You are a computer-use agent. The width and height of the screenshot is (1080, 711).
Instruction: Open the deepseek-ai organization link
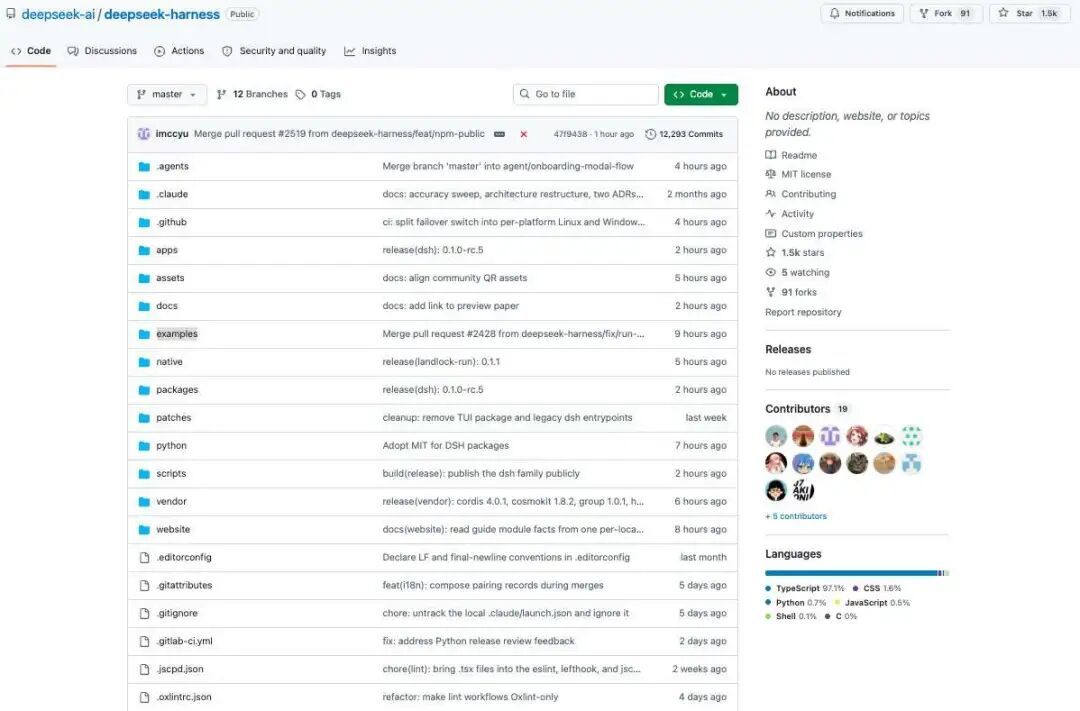tap(58, 14)
